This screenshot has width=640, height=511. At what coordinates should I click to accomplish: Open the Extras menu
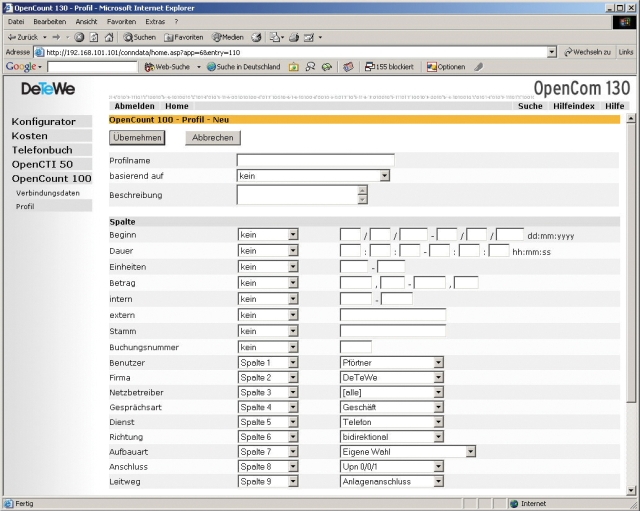(x=155, y=22)
